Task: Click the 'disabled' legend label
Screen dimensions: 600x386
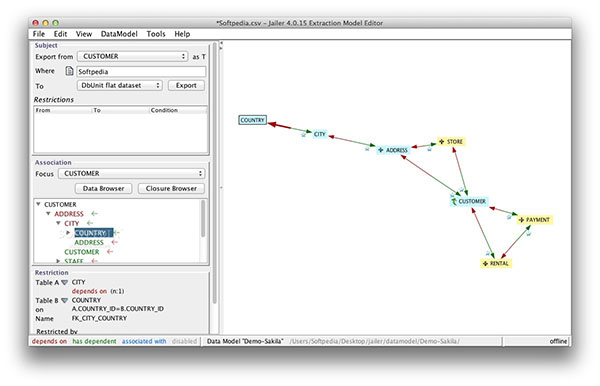Action: tap(184, 341)
